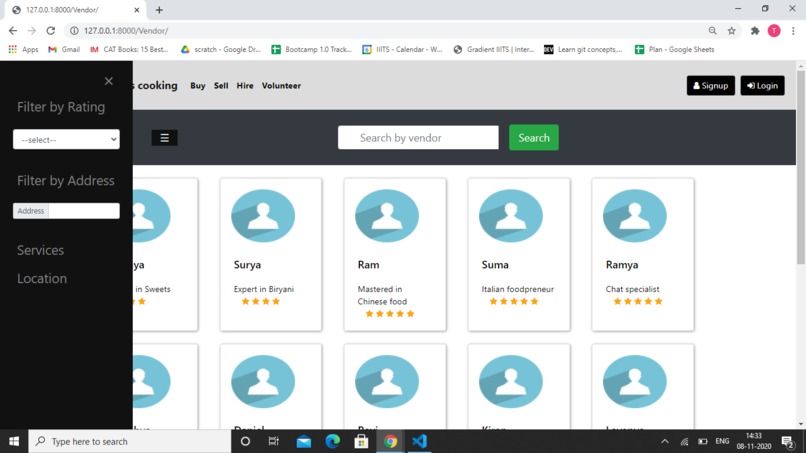Open the Location sidebar link
806x453 pixels.
[x=42, y=278]
